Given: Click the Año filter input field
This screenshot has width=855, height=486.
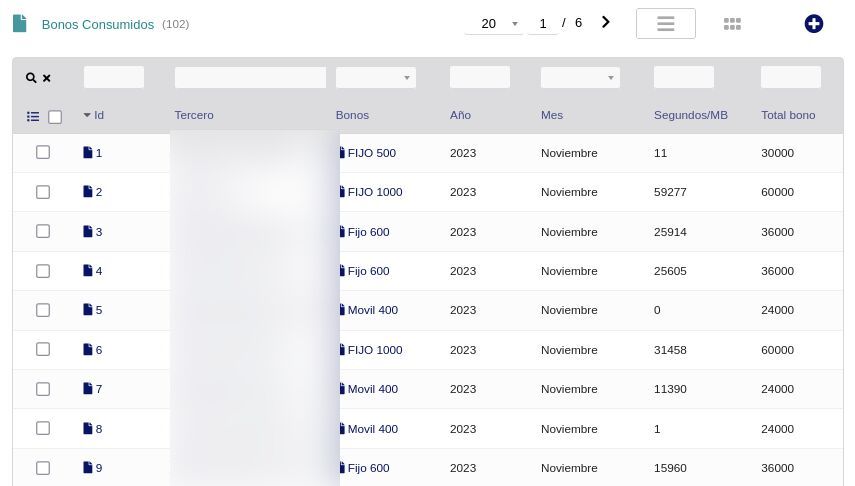Looking at the screenshot, I should click(x=480, y=77).
